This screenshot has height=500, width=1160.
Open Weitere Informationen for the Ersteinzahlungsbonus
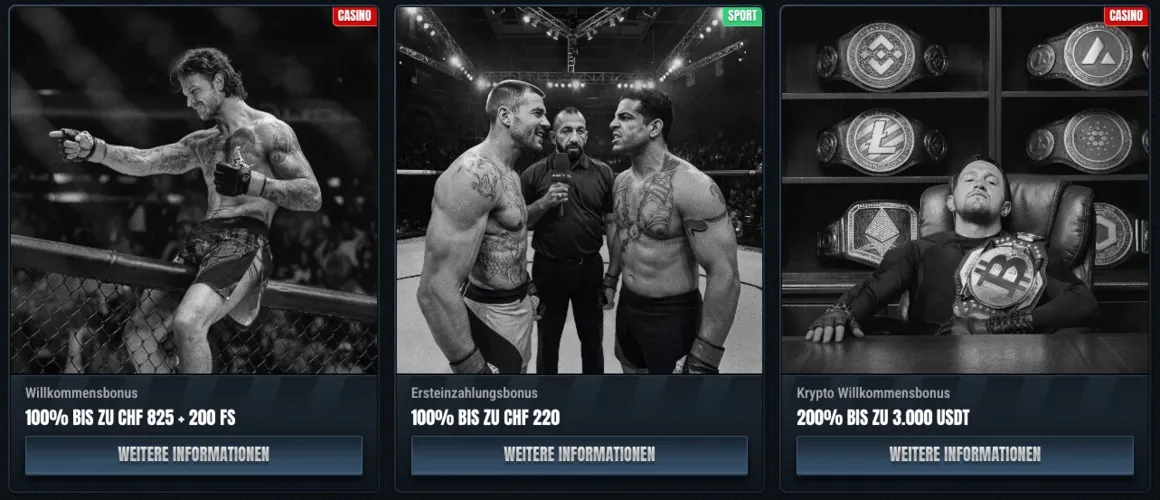[x=579, y=455]
